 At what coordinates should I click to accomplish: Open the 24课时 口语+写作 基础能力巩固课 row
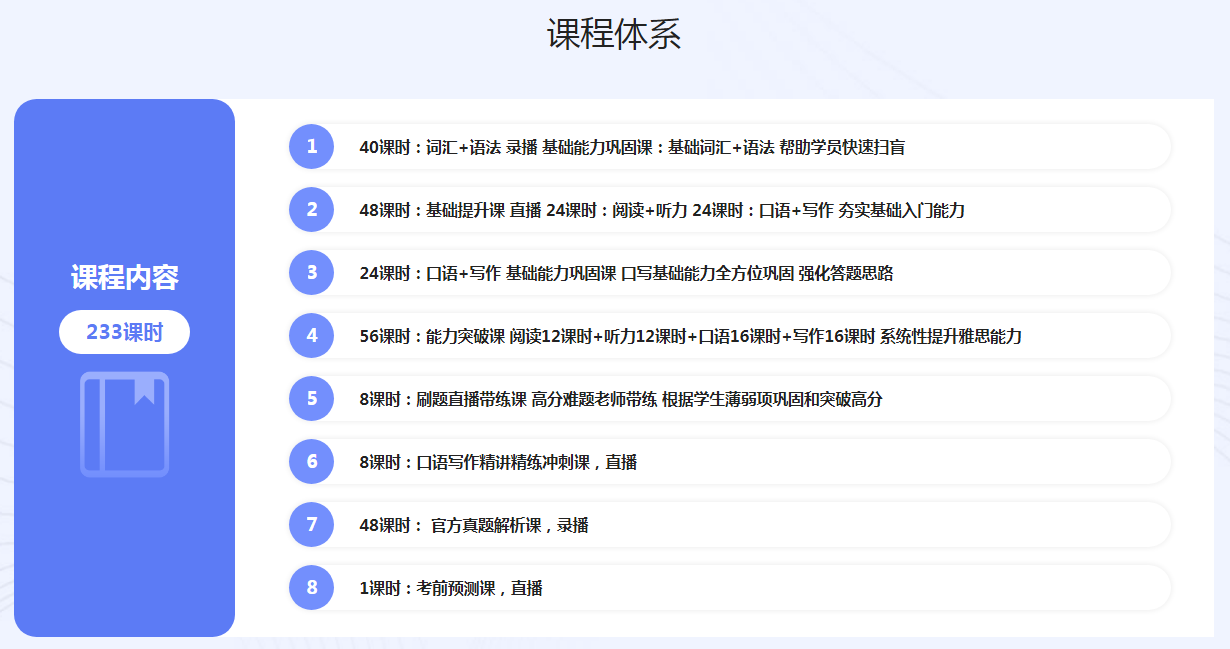tap(626, 273)
